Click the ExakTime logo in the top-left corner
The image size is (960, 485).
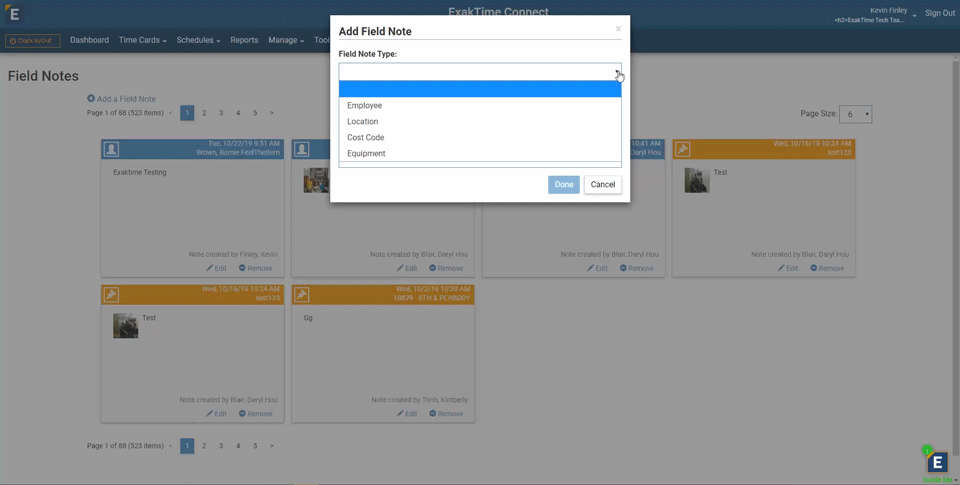tap(13, 14)
